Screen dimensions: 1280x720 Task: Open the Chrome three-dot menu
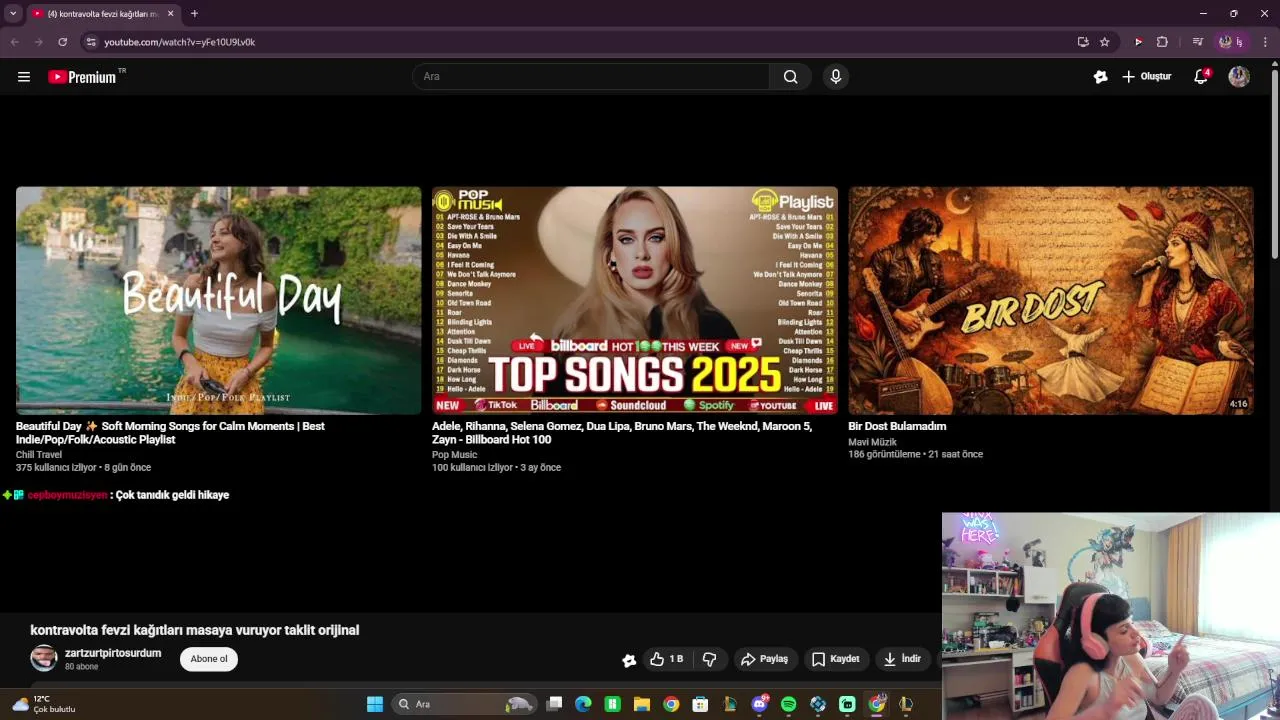click(1265, 42)
